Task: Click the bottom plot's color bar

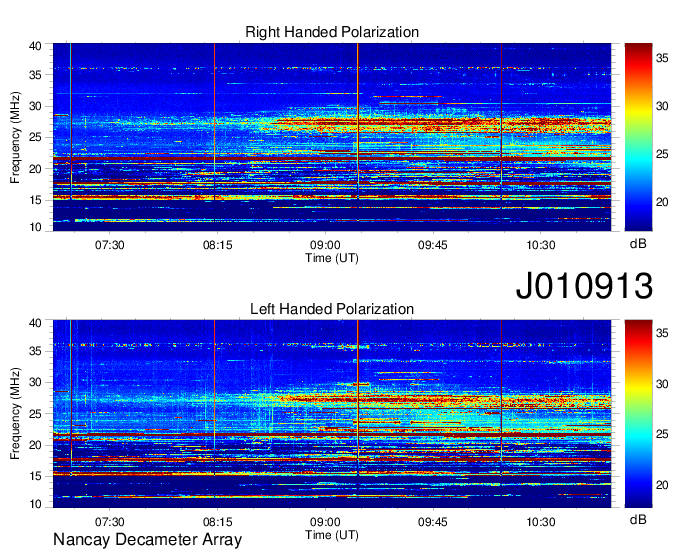Action: pyautogui.click(x=638, y=414)
